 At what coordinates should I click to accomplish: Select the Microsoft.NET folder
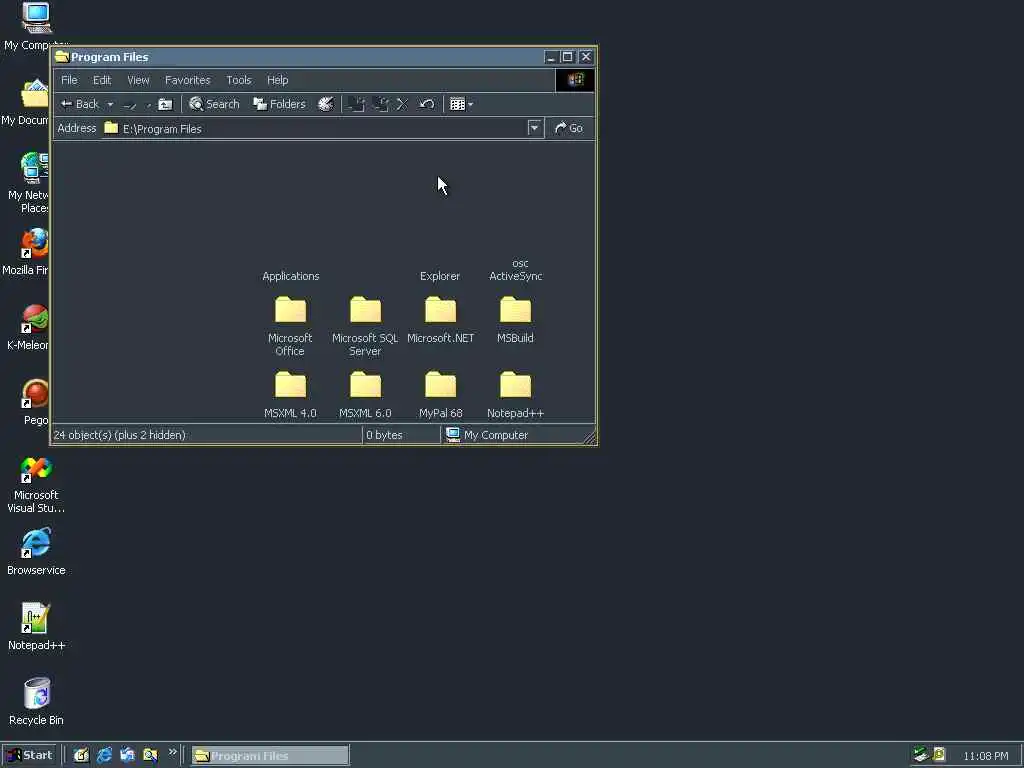(440, 319)
